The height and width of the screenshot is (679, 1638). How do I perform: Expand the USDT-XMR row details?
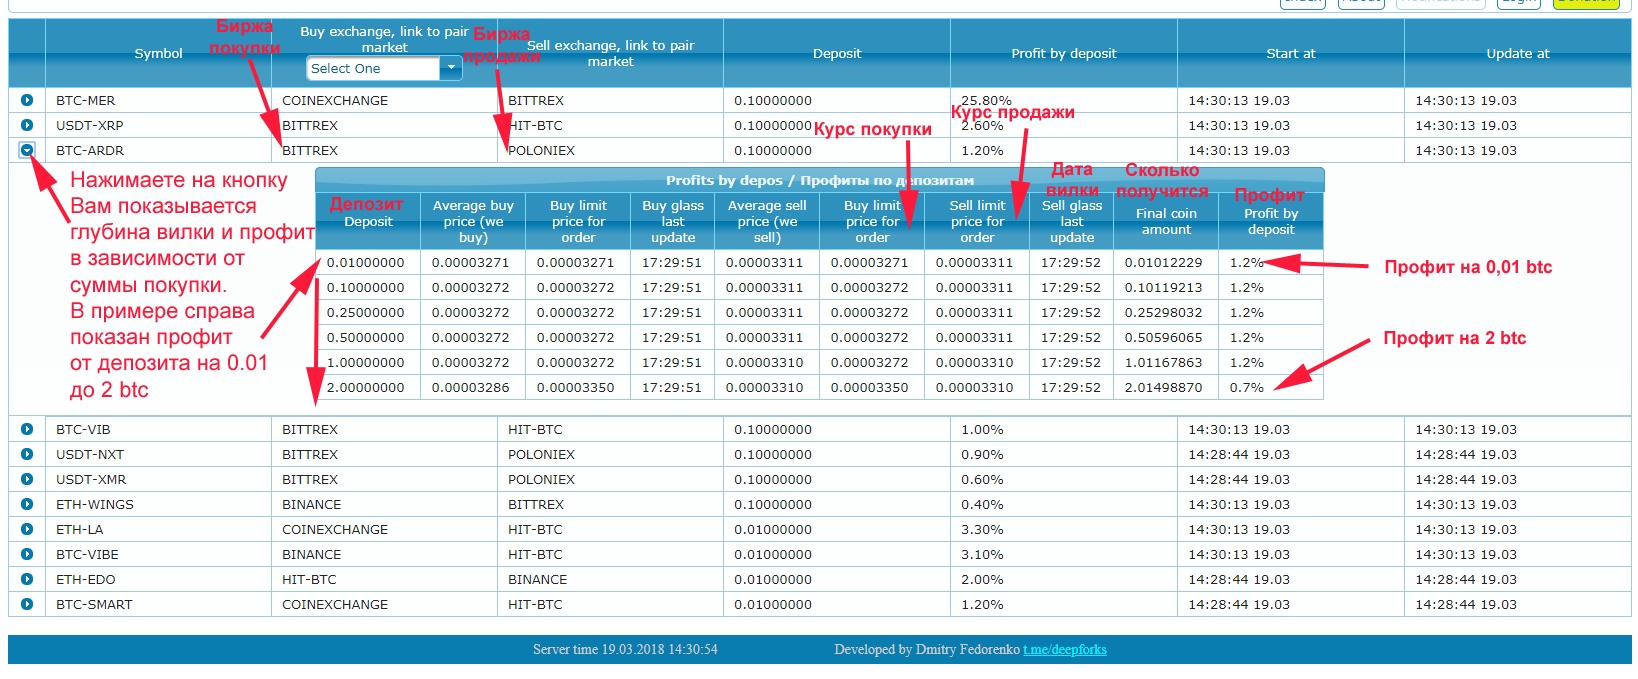pyautogui.click(x=27, y=479)
